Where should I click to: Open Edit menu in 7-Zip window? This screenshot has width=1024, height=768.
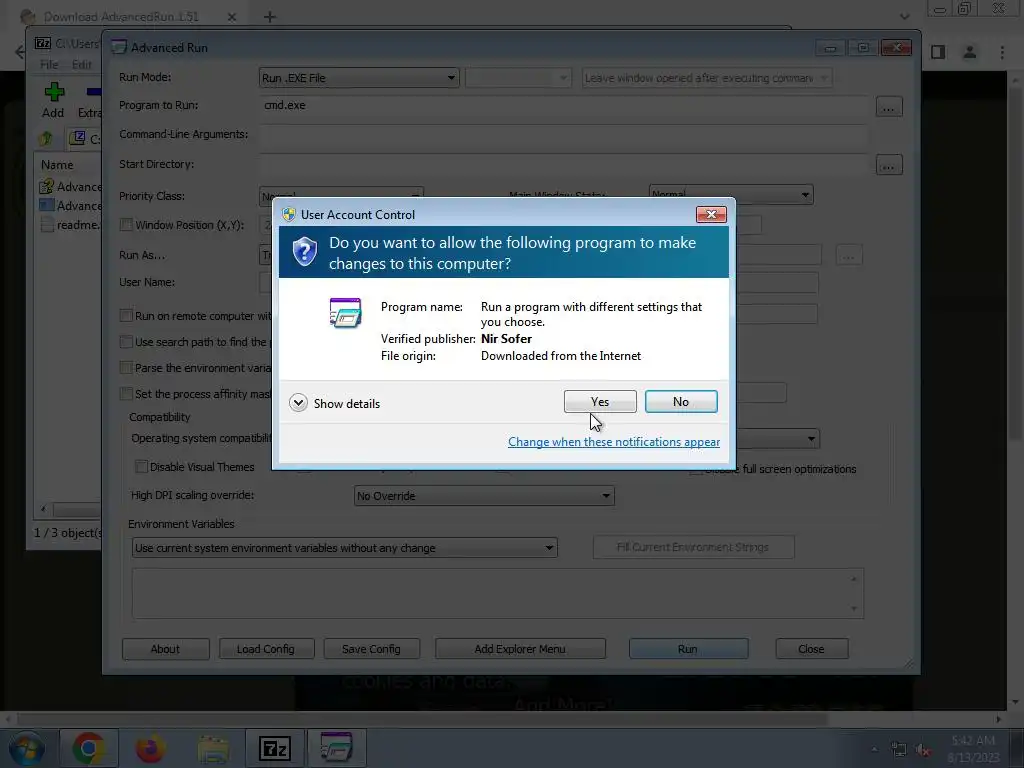point(82,65)
